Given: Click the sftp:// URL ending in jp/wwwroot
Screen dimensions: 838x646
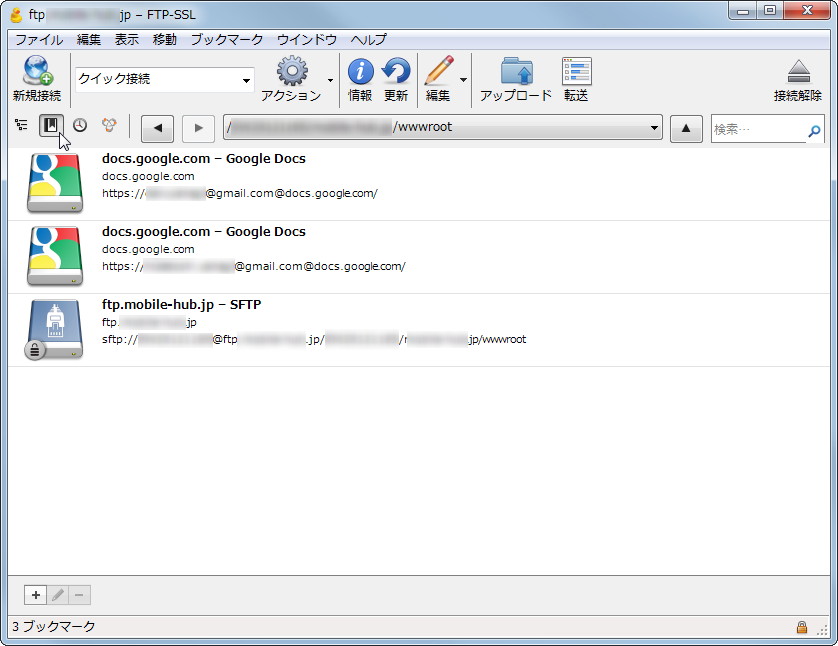Looking at the screenshot, I should 314,339.
